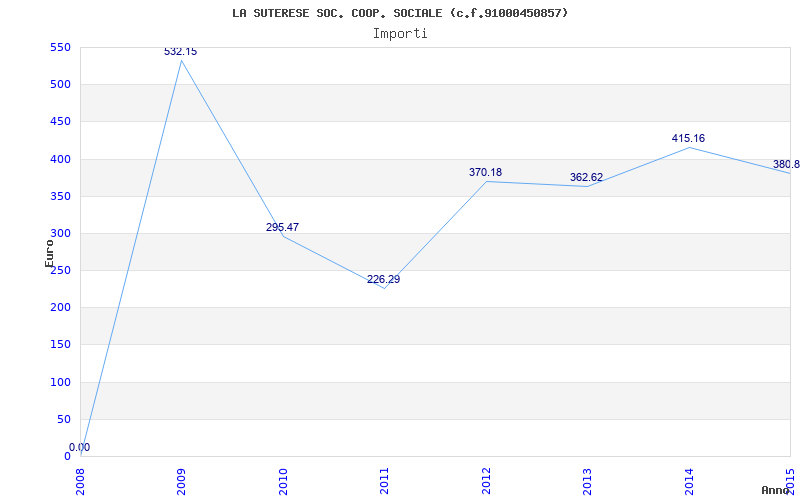Click the Euro axis title
This screenshot has width=800, height=500.
[x=49, y=254]
